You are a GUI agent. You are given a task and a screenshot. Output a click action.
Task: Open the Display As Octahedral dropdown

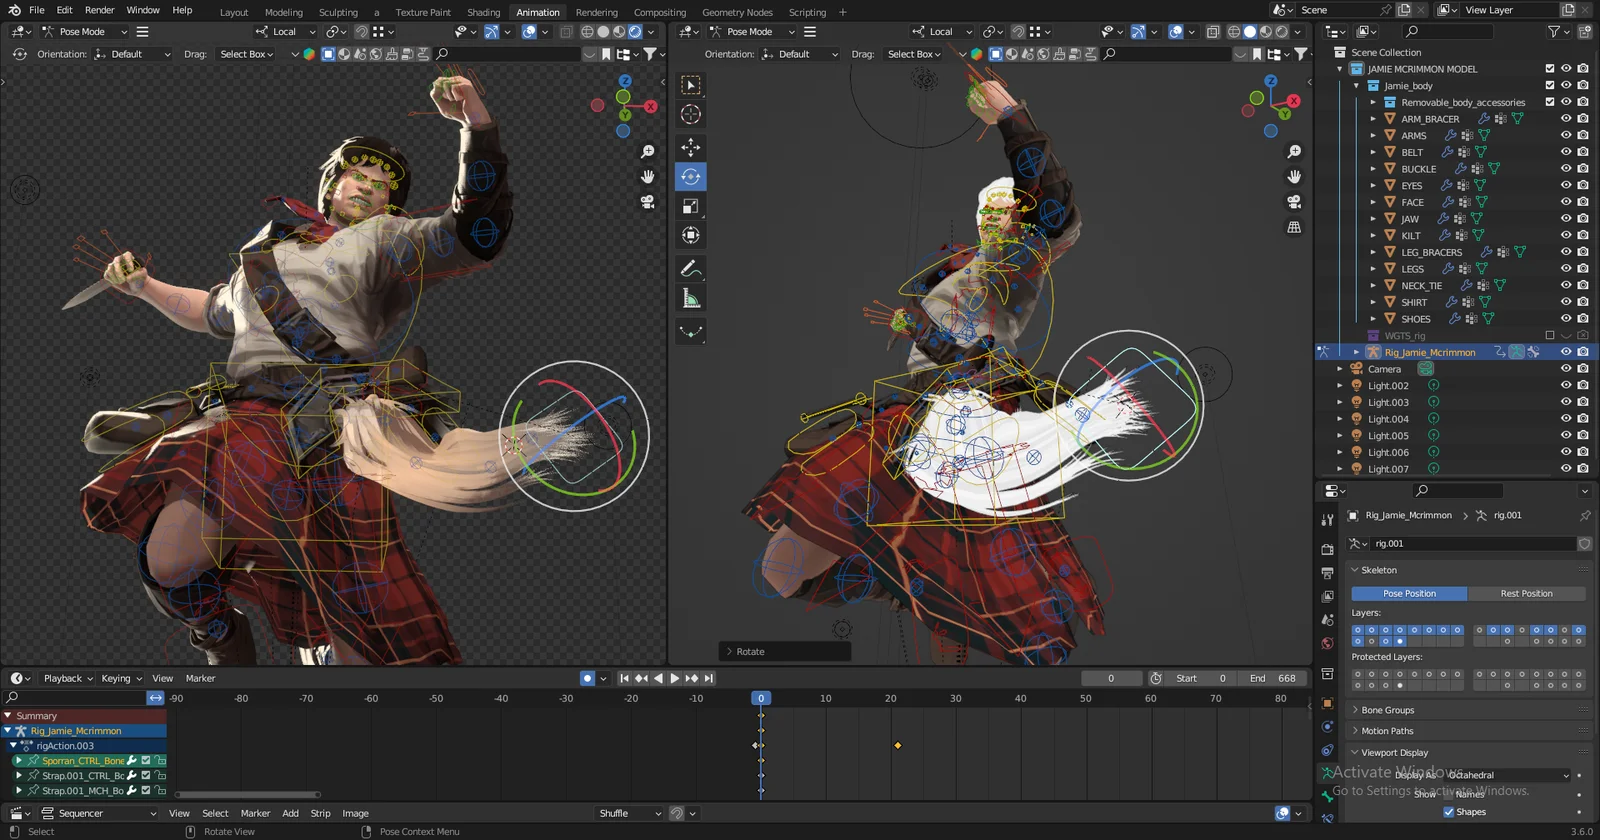[x=1509, y=775]
